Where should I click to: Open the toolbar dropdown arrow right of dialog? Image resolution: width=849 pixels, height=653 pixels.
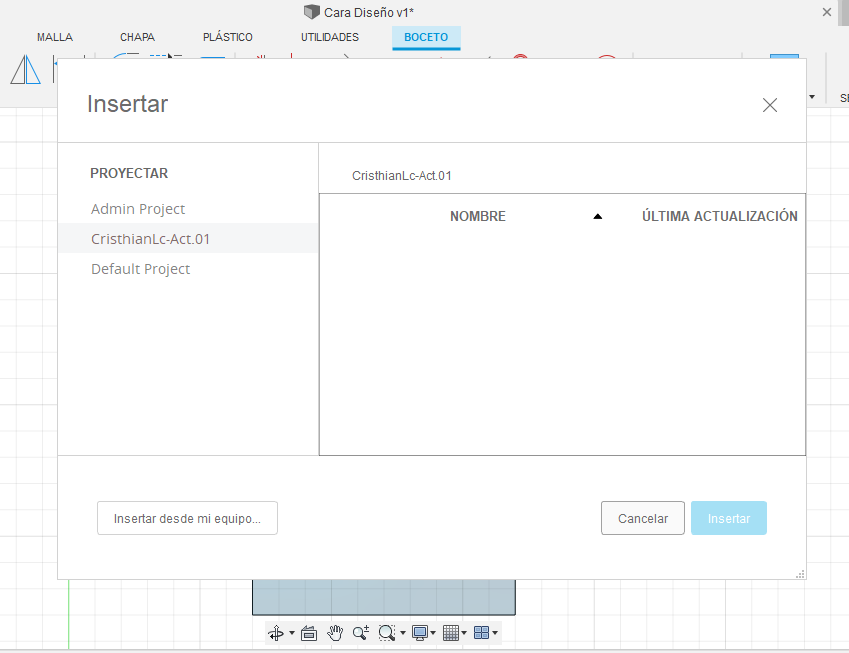click(x=812, y=97)
